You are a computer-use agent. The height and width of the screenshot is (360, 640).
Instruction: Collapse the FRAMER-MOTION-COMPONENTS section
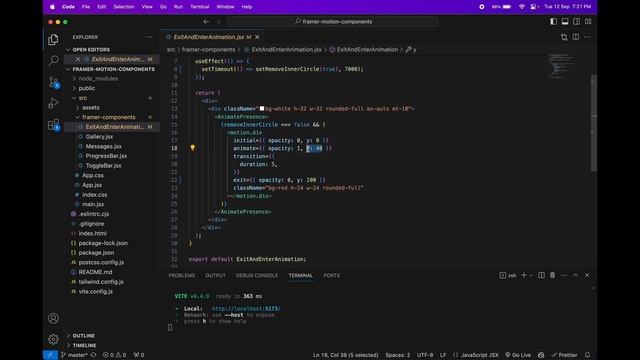click(x=113, y=69)
